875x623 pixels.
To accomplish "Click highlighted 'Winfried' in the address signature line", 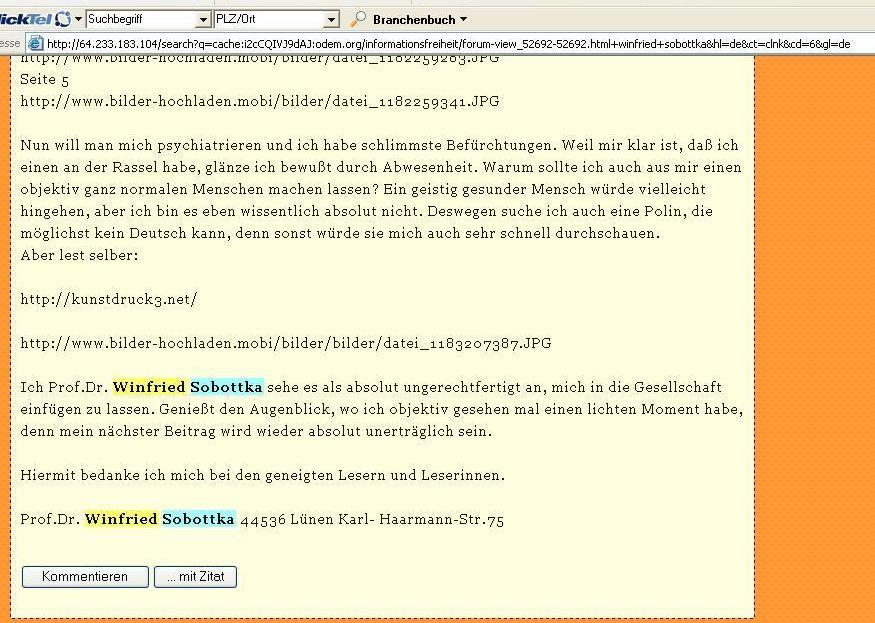I will coord(121,519).
